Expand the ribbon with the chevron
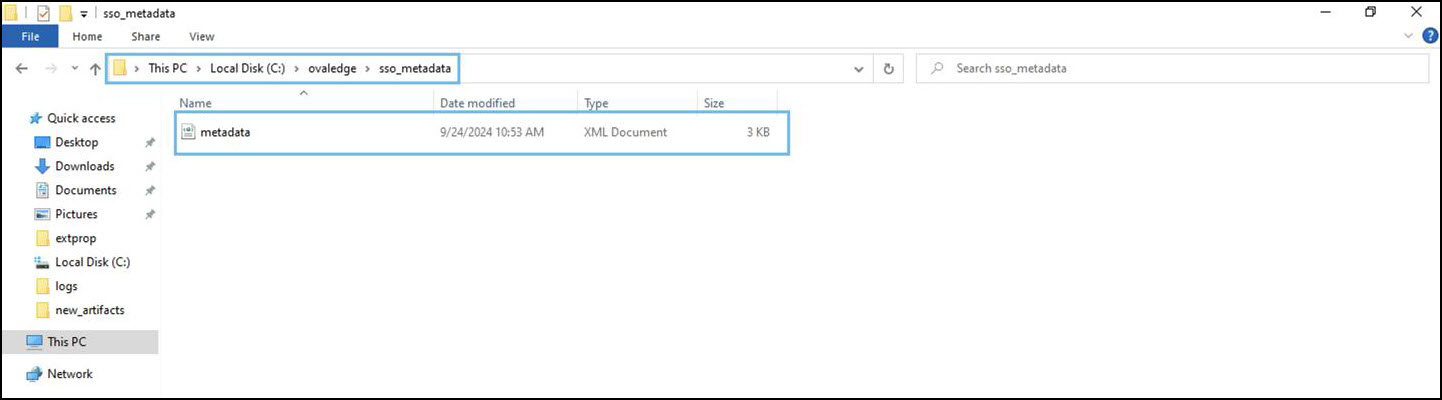This screenshot has height=400, width=1442. click(x=1410, y=36)
